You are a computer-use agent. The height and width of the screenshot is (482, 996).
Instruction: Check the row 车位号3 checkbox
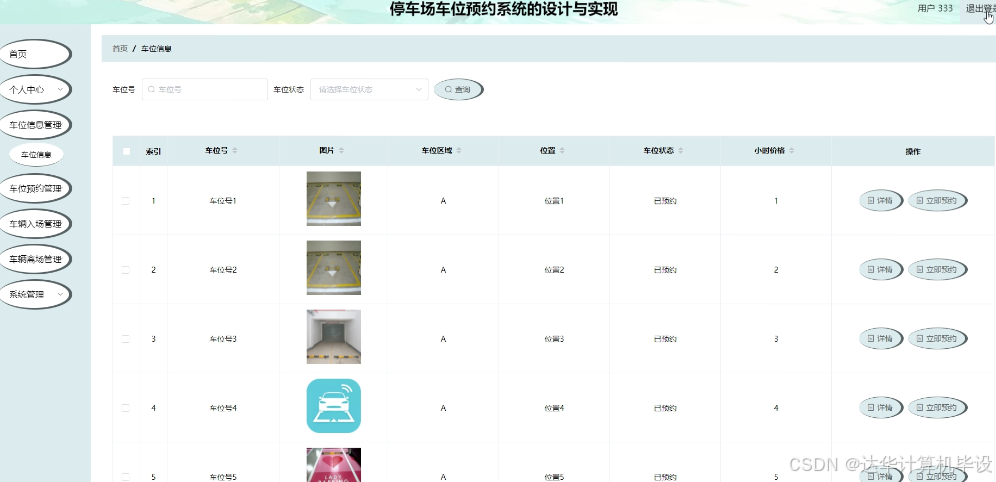click(x=126, y=339)
